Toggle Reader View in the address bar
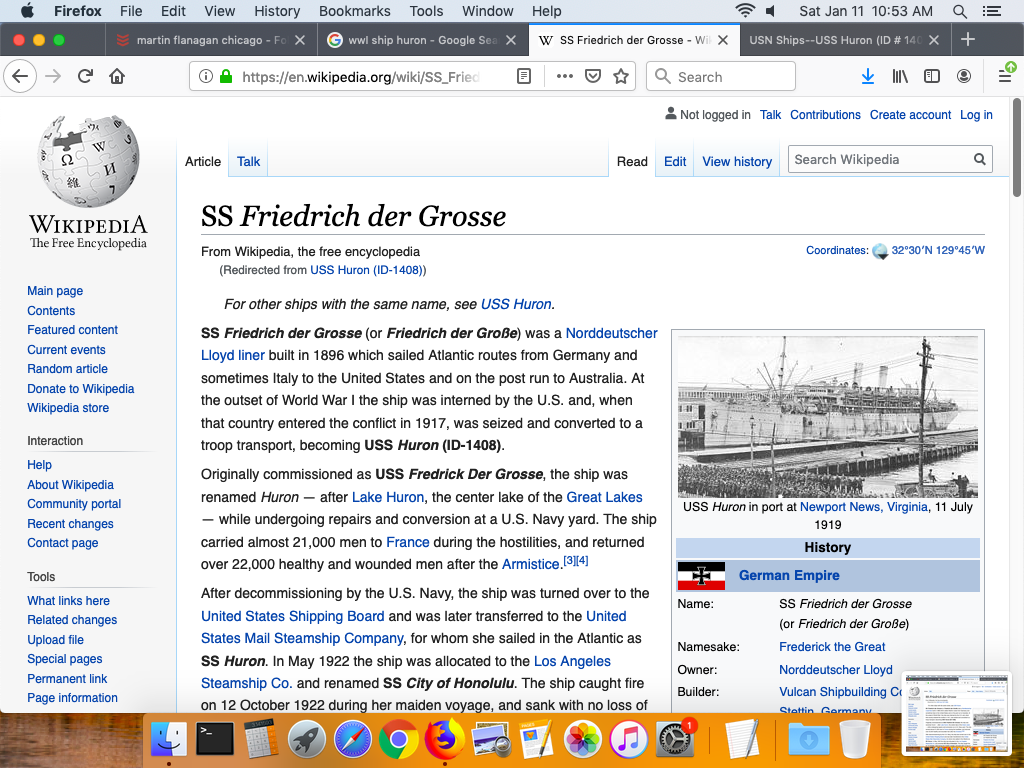This screenshot has width=1024, height=768. (x=524, y=77)
